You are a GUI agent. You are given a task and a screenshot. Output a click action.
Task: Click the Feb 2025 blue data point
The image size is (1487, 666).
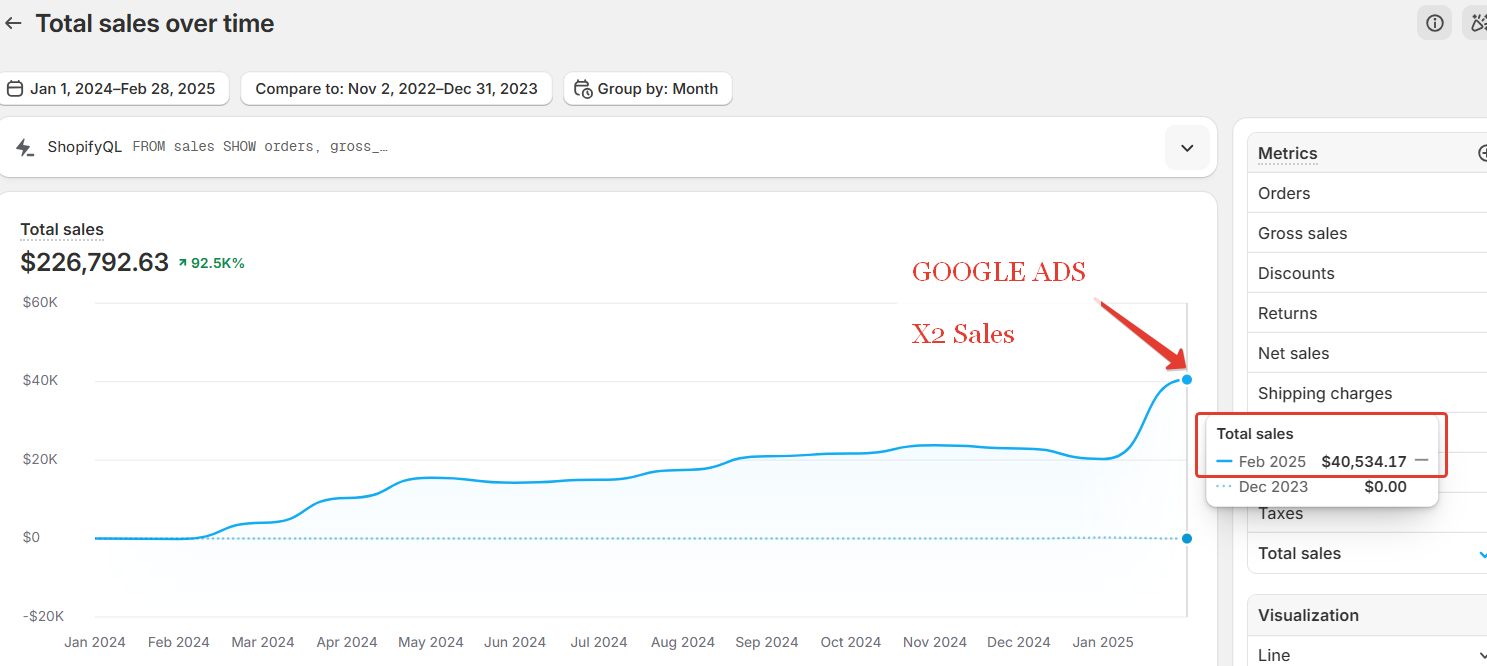tap(1186, 379)
